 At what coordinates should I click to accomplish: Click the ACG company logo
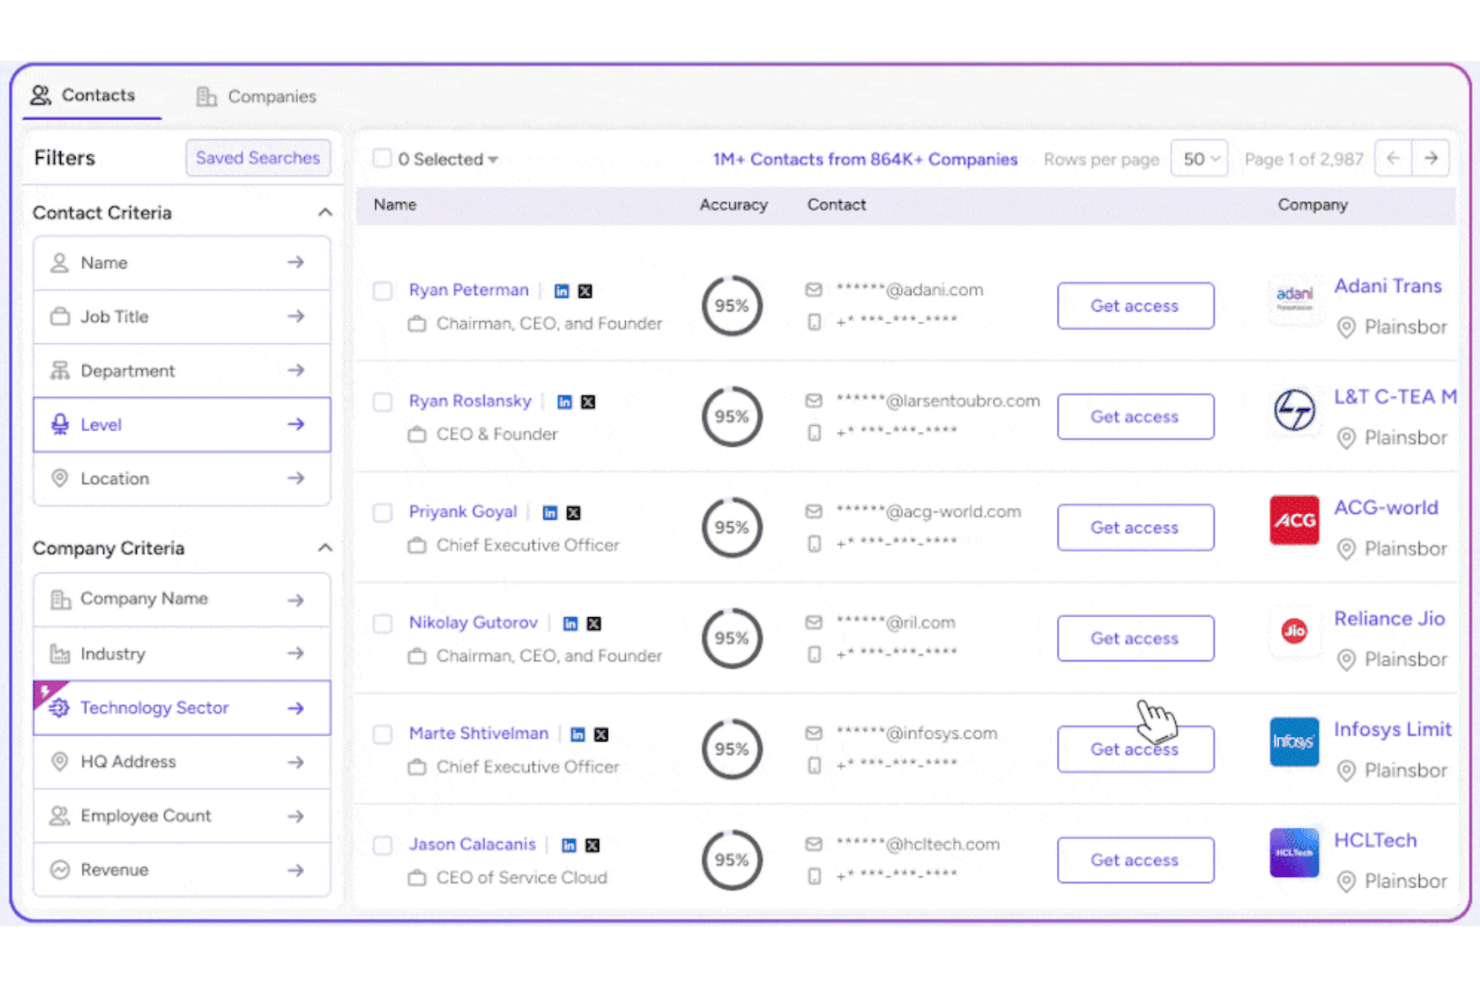click(x=1294, y=520)
